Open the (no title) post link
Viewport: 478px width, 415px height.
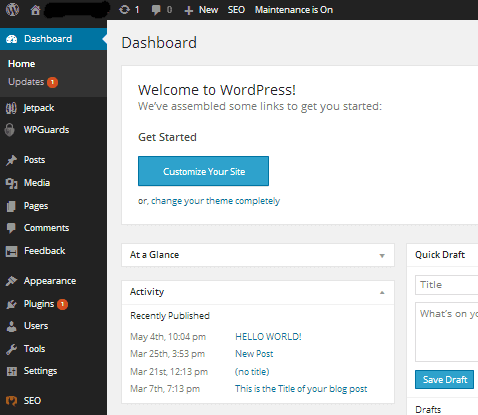pyautogui.click(x=252, y=372)
